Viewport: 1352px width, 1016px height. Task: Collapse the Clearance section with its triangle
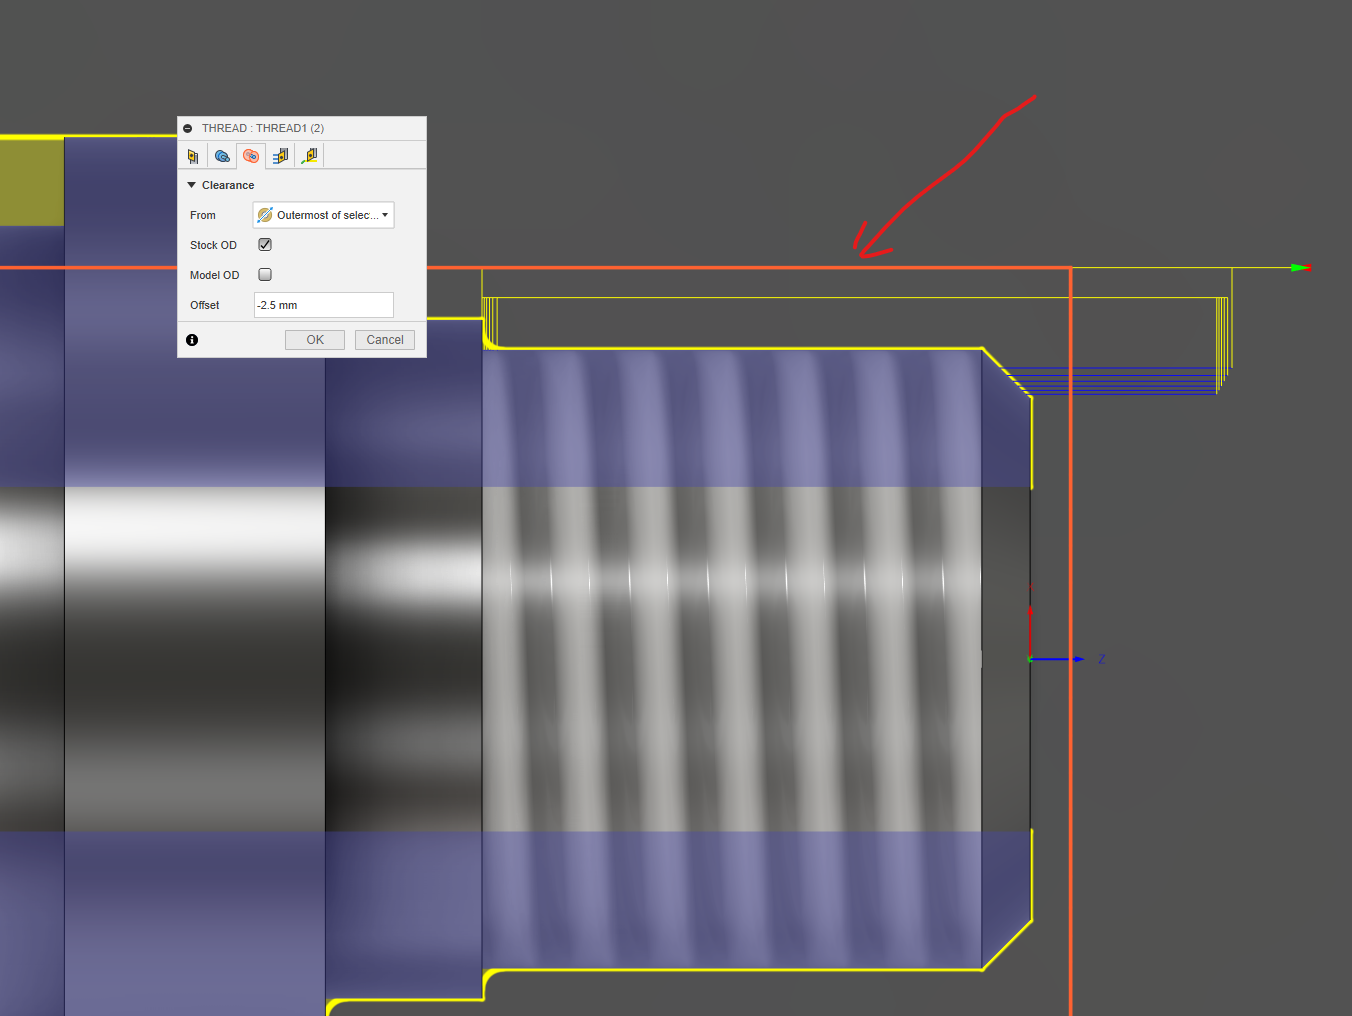click(x=191, y=185)
